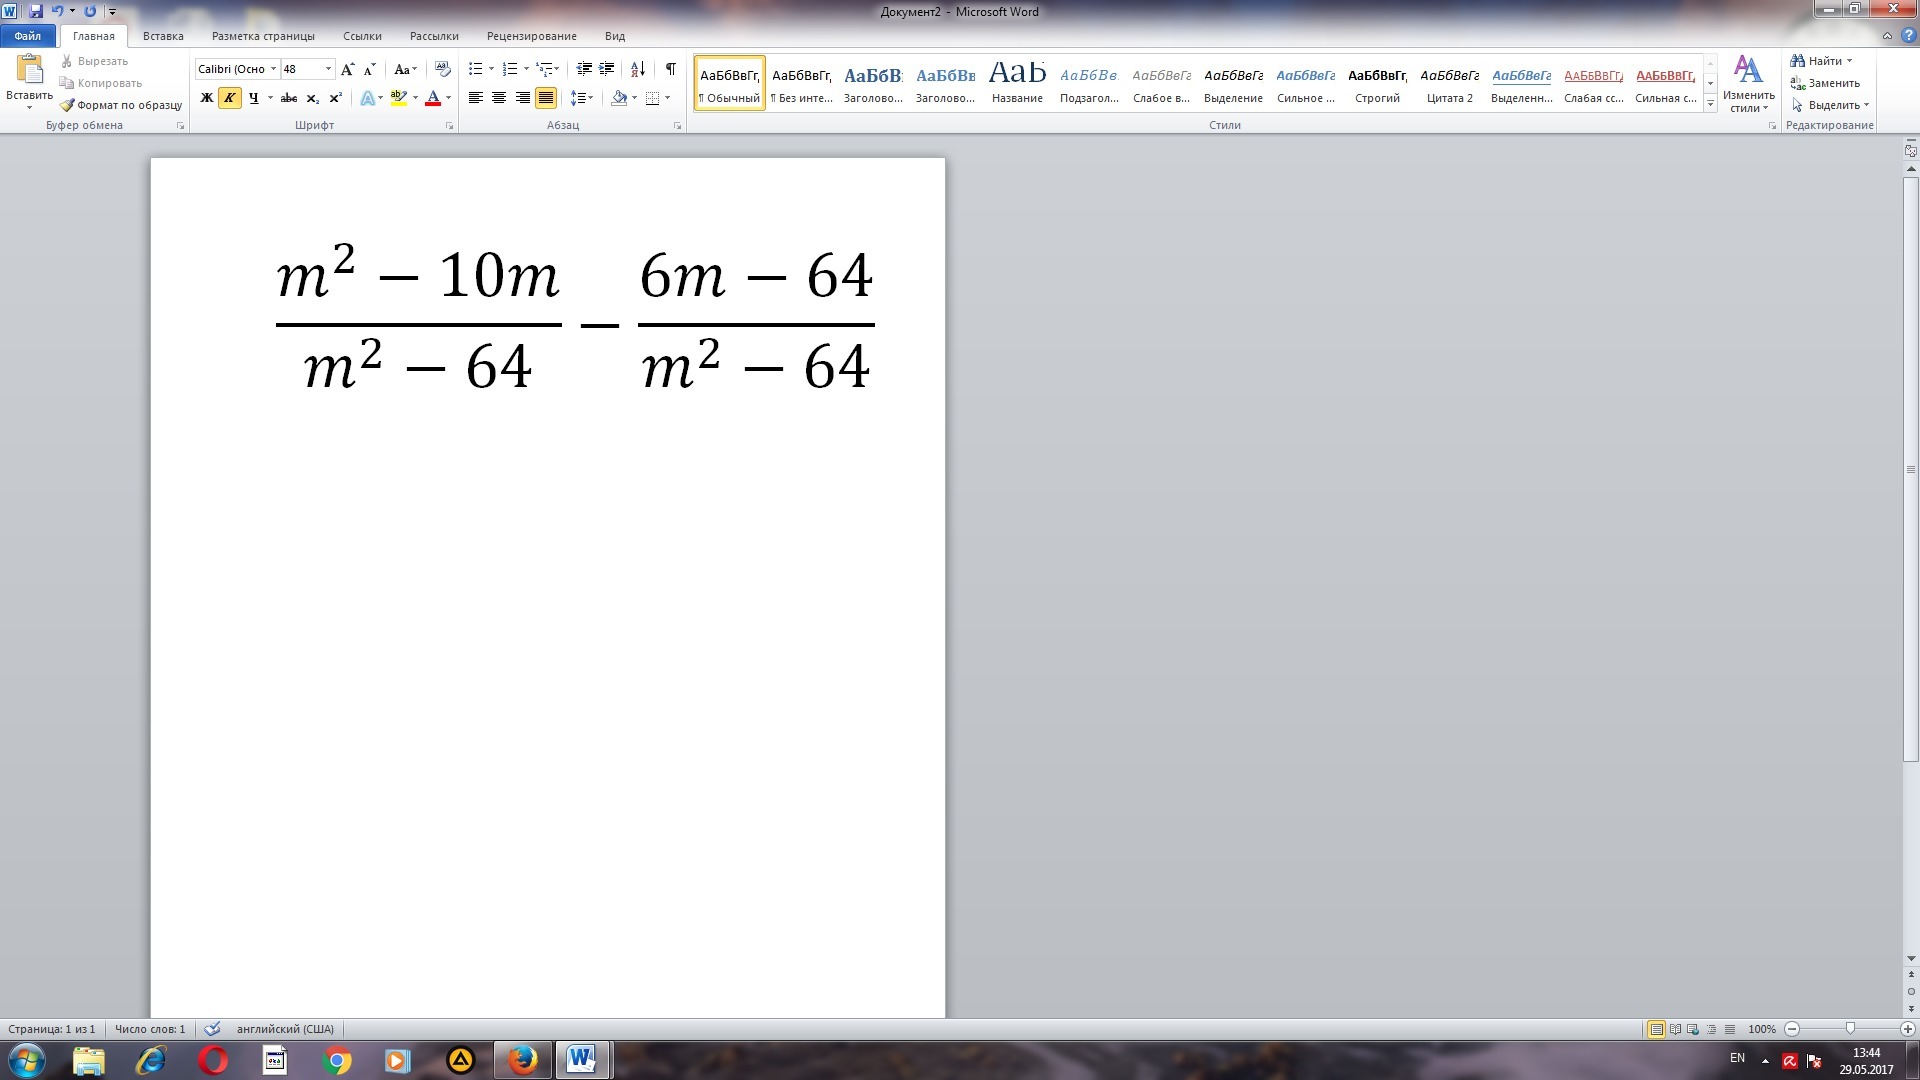Click the zoom slider at 100%
The width and height of the screenshot is (1920, 1080).
pos(1850,1029)
